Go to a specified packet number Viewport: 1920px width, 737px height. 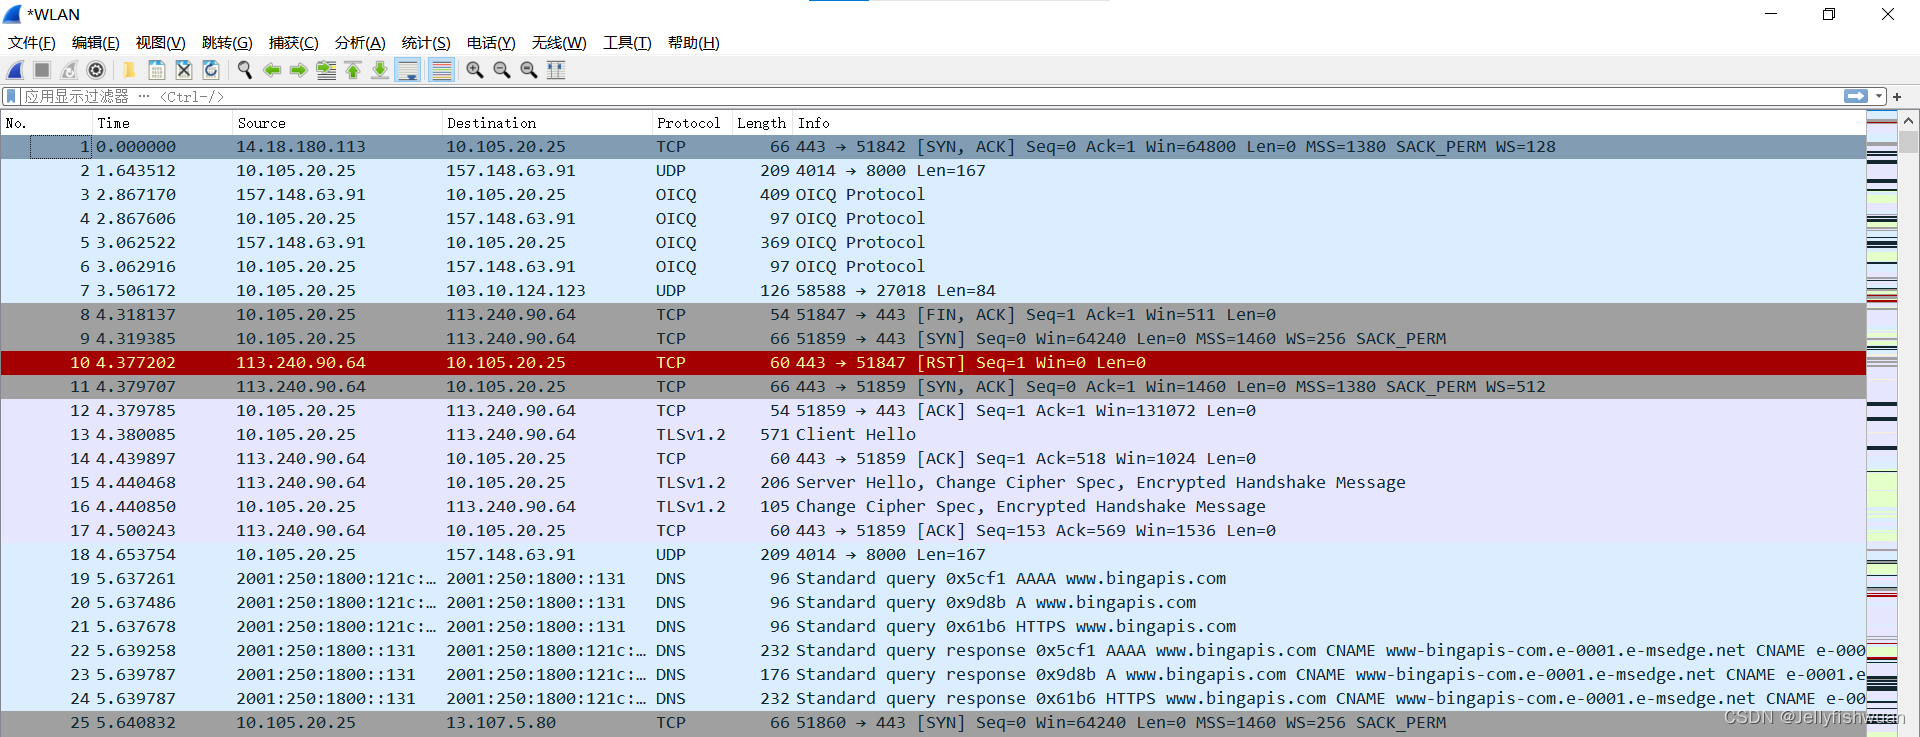[326, 70]
